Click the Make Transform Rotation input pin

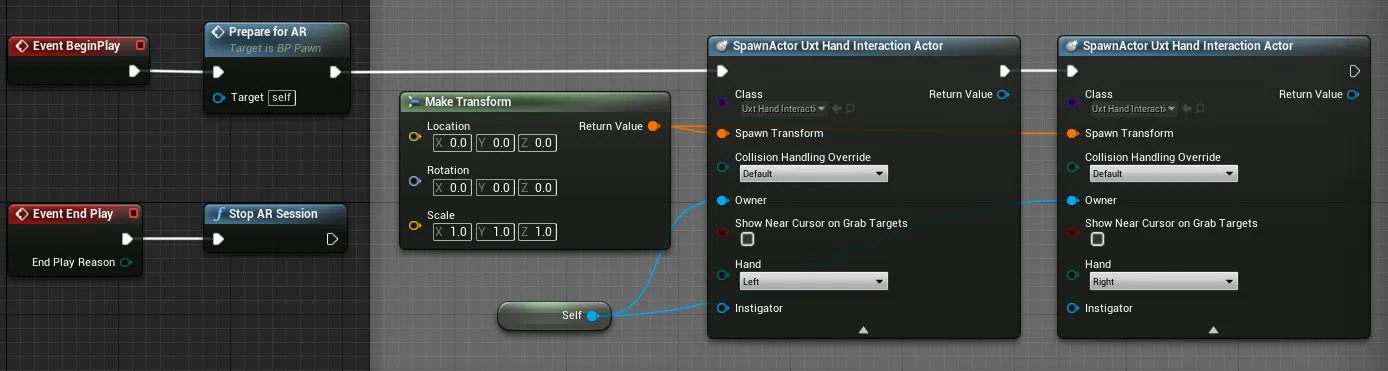coord(415,181)
